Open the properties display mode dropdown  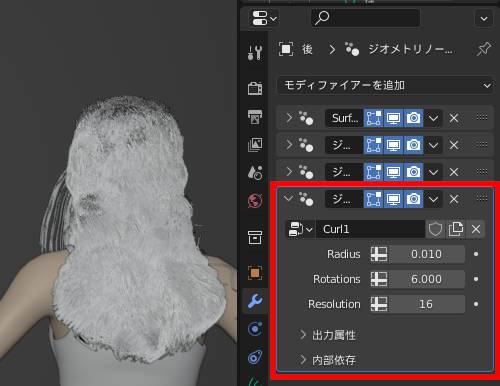coord(265,18)
